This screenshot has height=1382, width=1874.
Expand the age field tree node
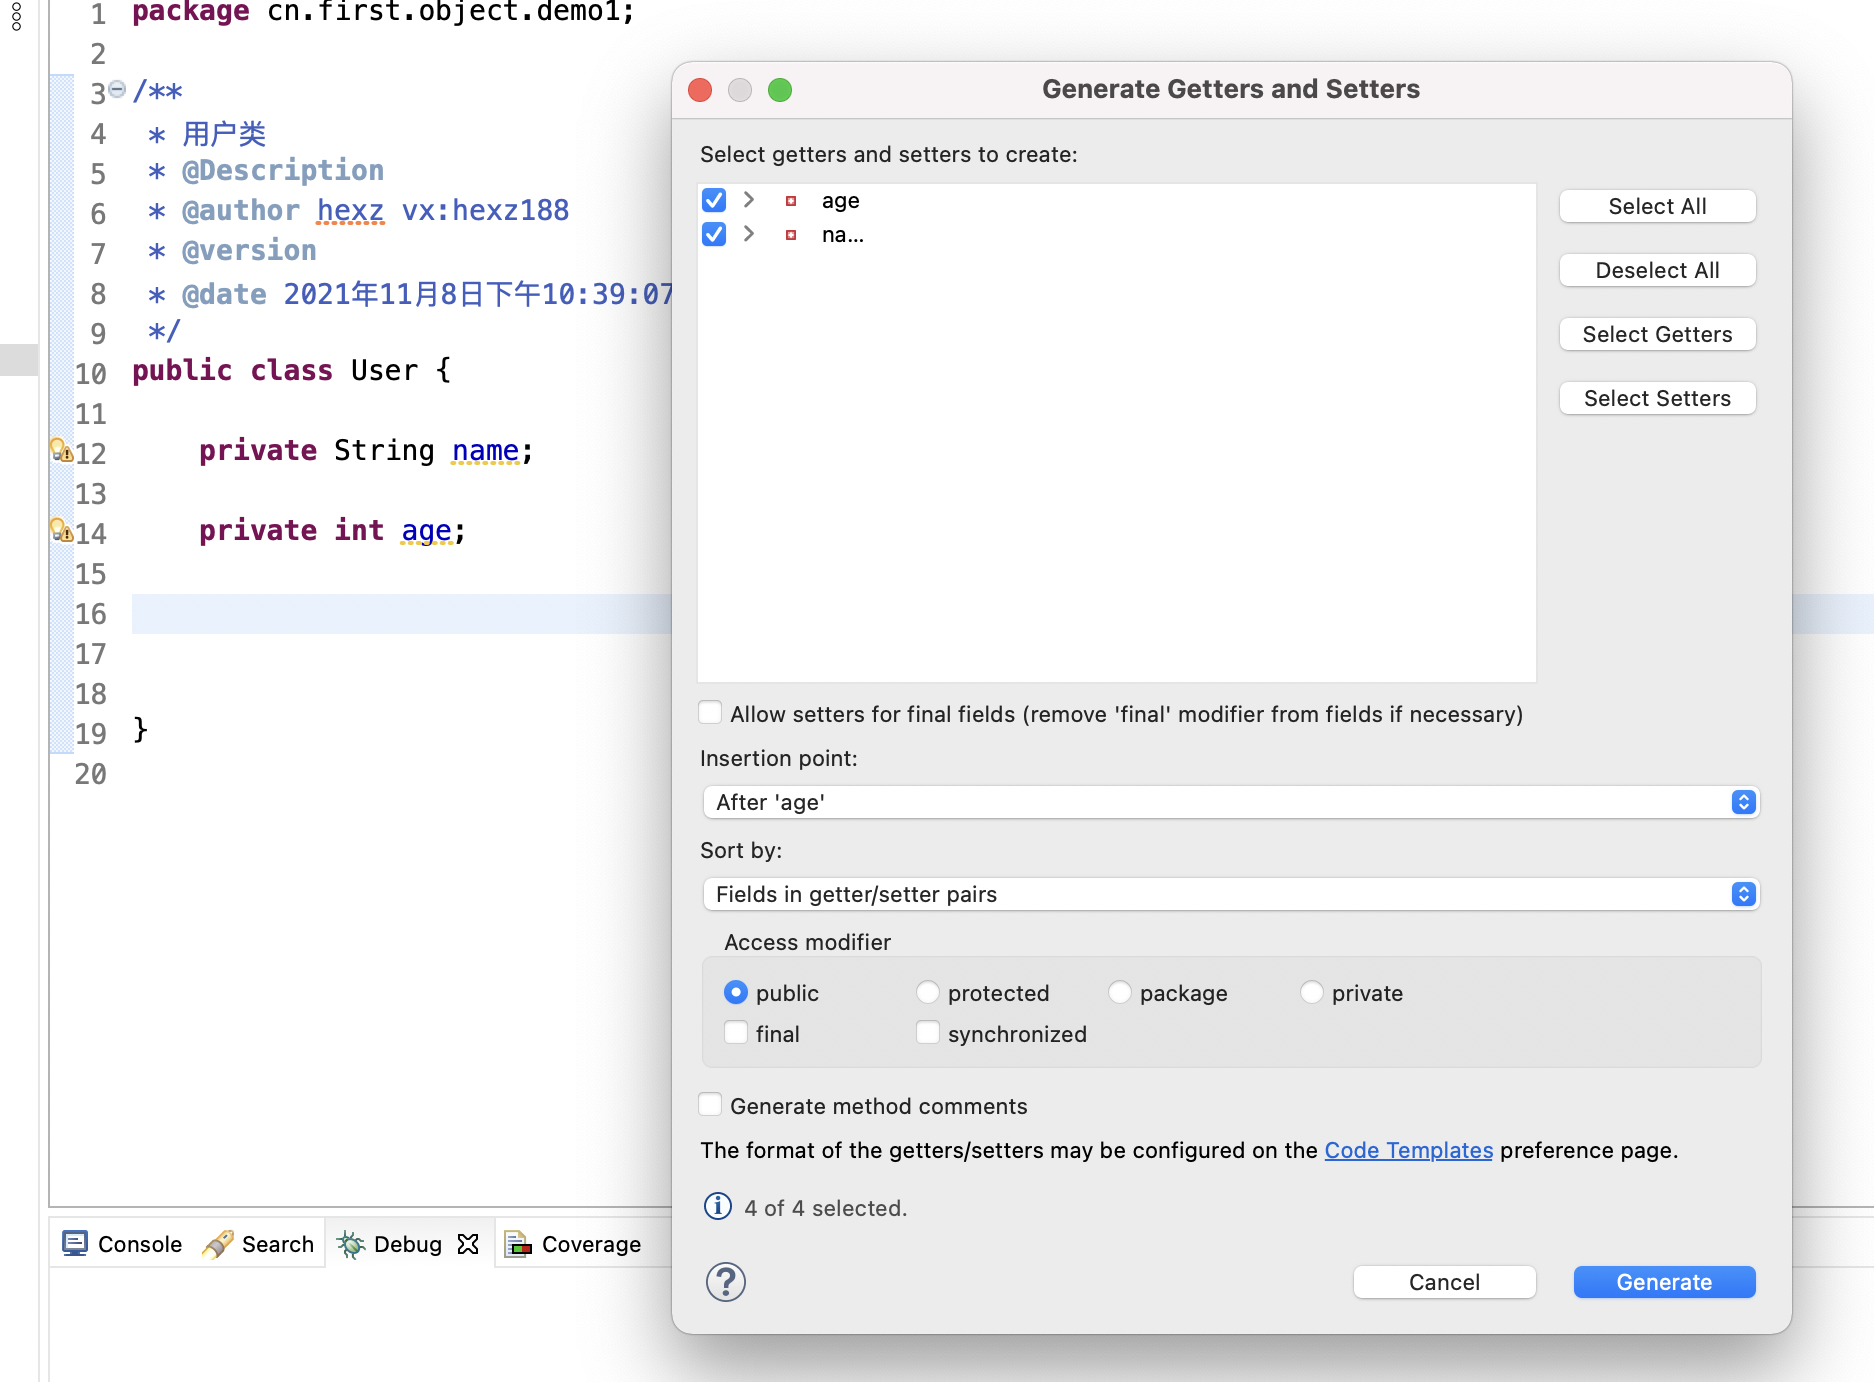749,200
